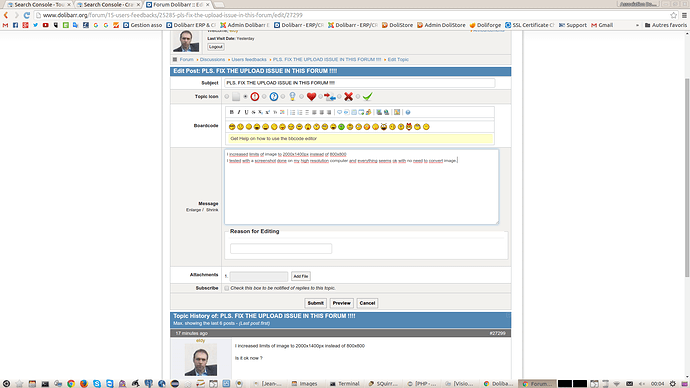690x388 pixels.
Task: Open the Autres favoris bookmarks folder
Action: [x=665, y=25]
